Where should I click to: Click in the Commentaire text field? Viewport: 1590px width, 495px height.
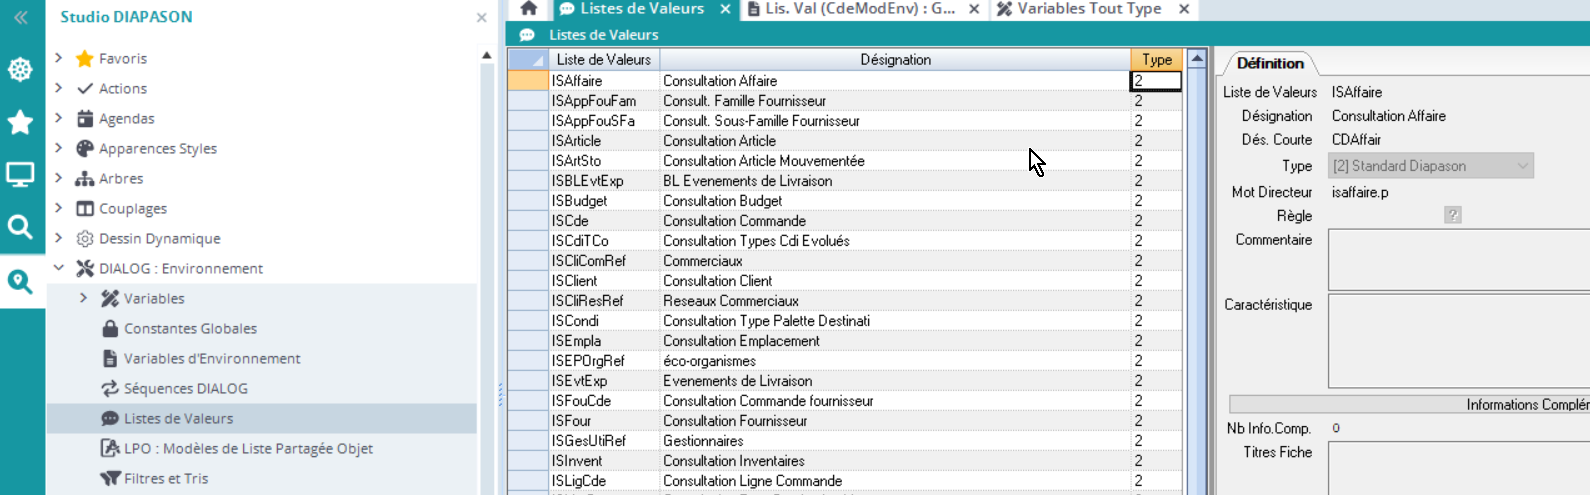click(x=1458, y=260)
